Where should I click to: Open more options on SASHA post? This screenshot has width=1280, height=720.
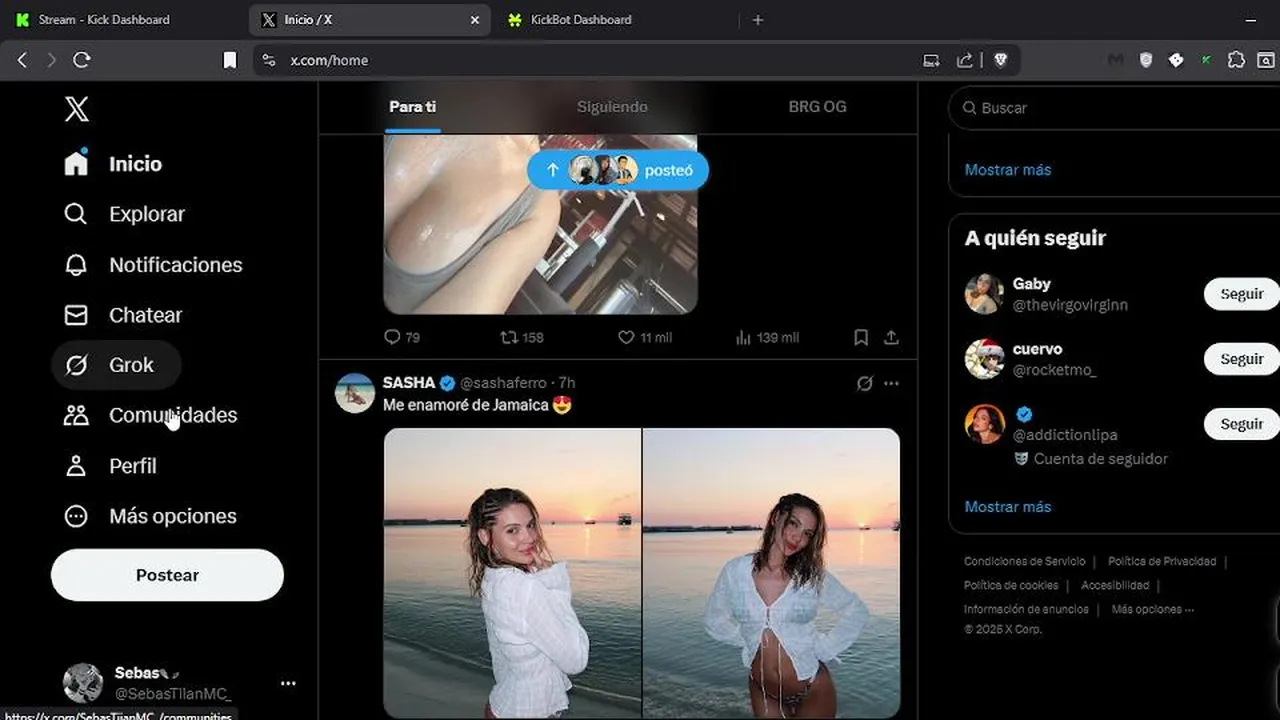(891, 383)
